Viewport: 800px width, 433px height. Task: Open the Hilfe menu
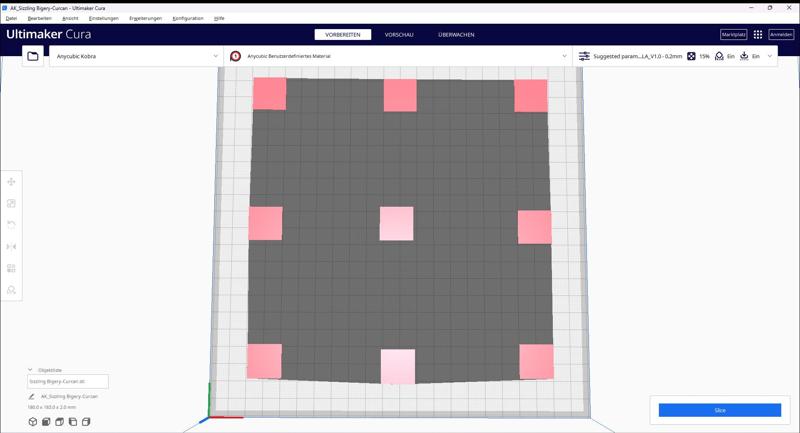(219, 18)
